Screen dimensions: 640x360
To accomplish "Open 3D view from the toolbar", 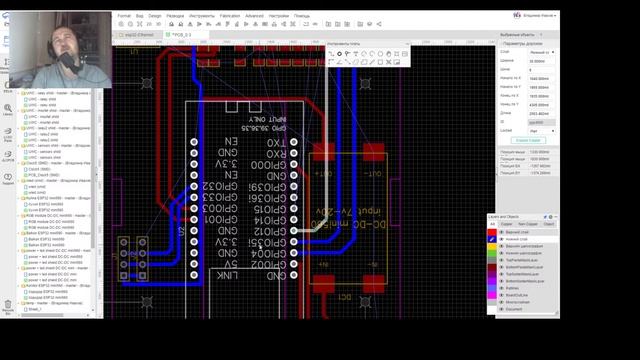I will (158, 24).
